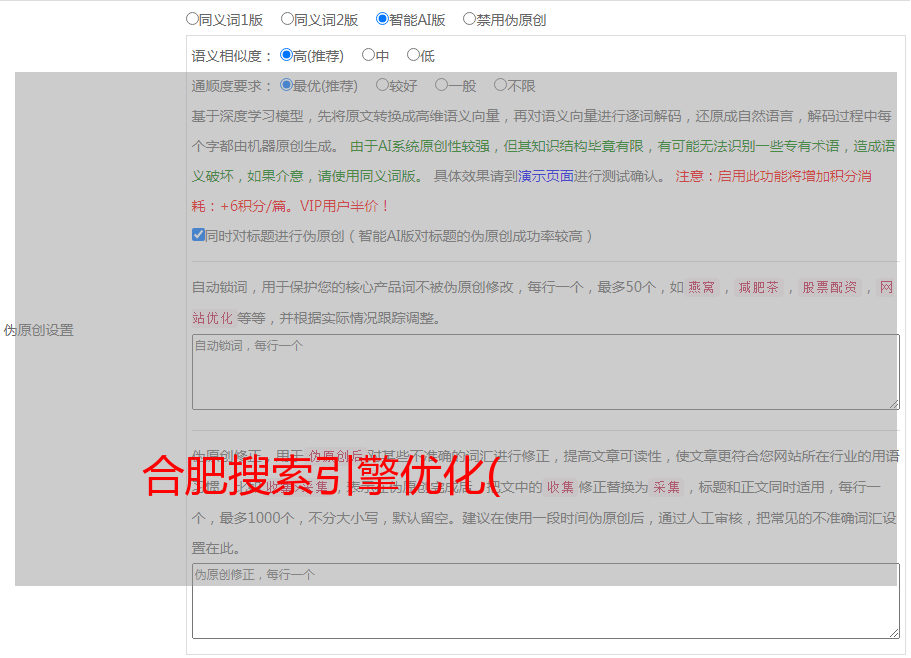Viewport: 911px width, 658px height.
Task: Set 语义相似度 to 中
Action: (369, 55)
